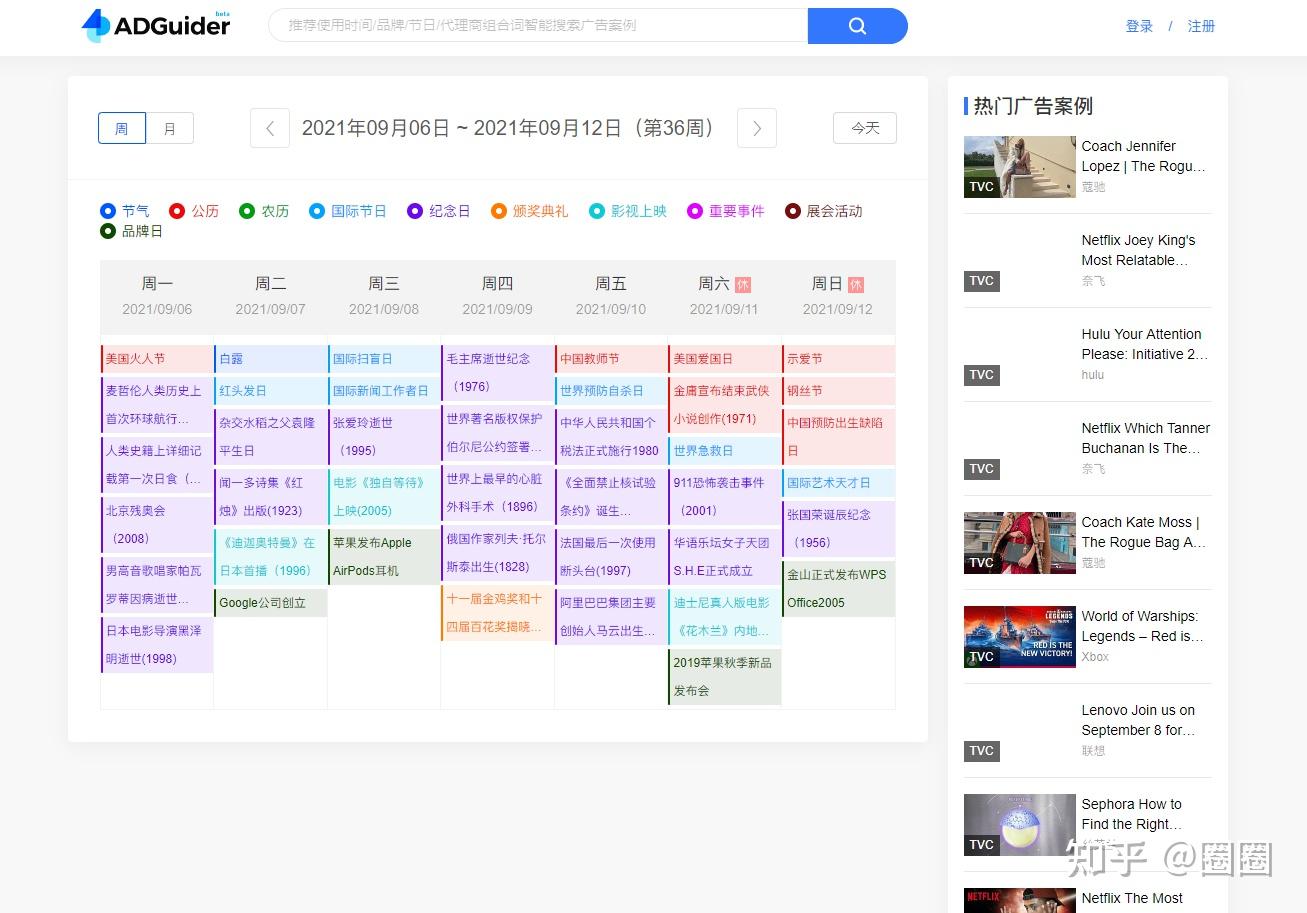This screenshot has width=1307, height=913.
Task: Open Netflix Joey King ad title
Action: [1139, 250]
